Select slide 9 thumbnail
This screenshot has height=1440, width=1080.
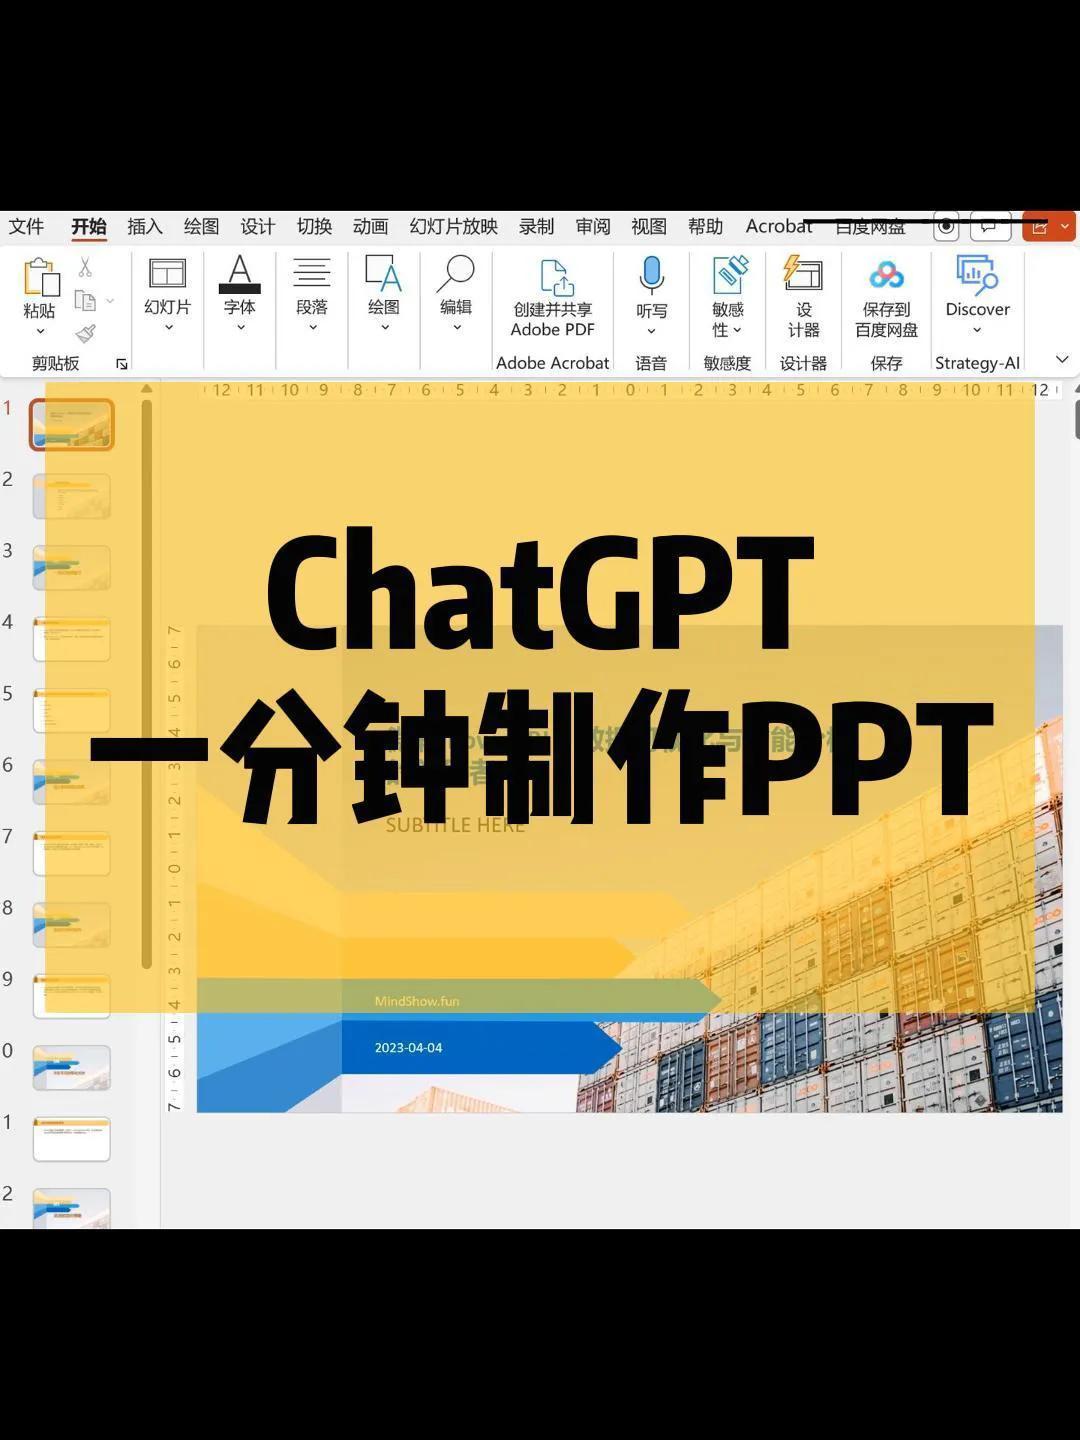[x=71, y=997]
